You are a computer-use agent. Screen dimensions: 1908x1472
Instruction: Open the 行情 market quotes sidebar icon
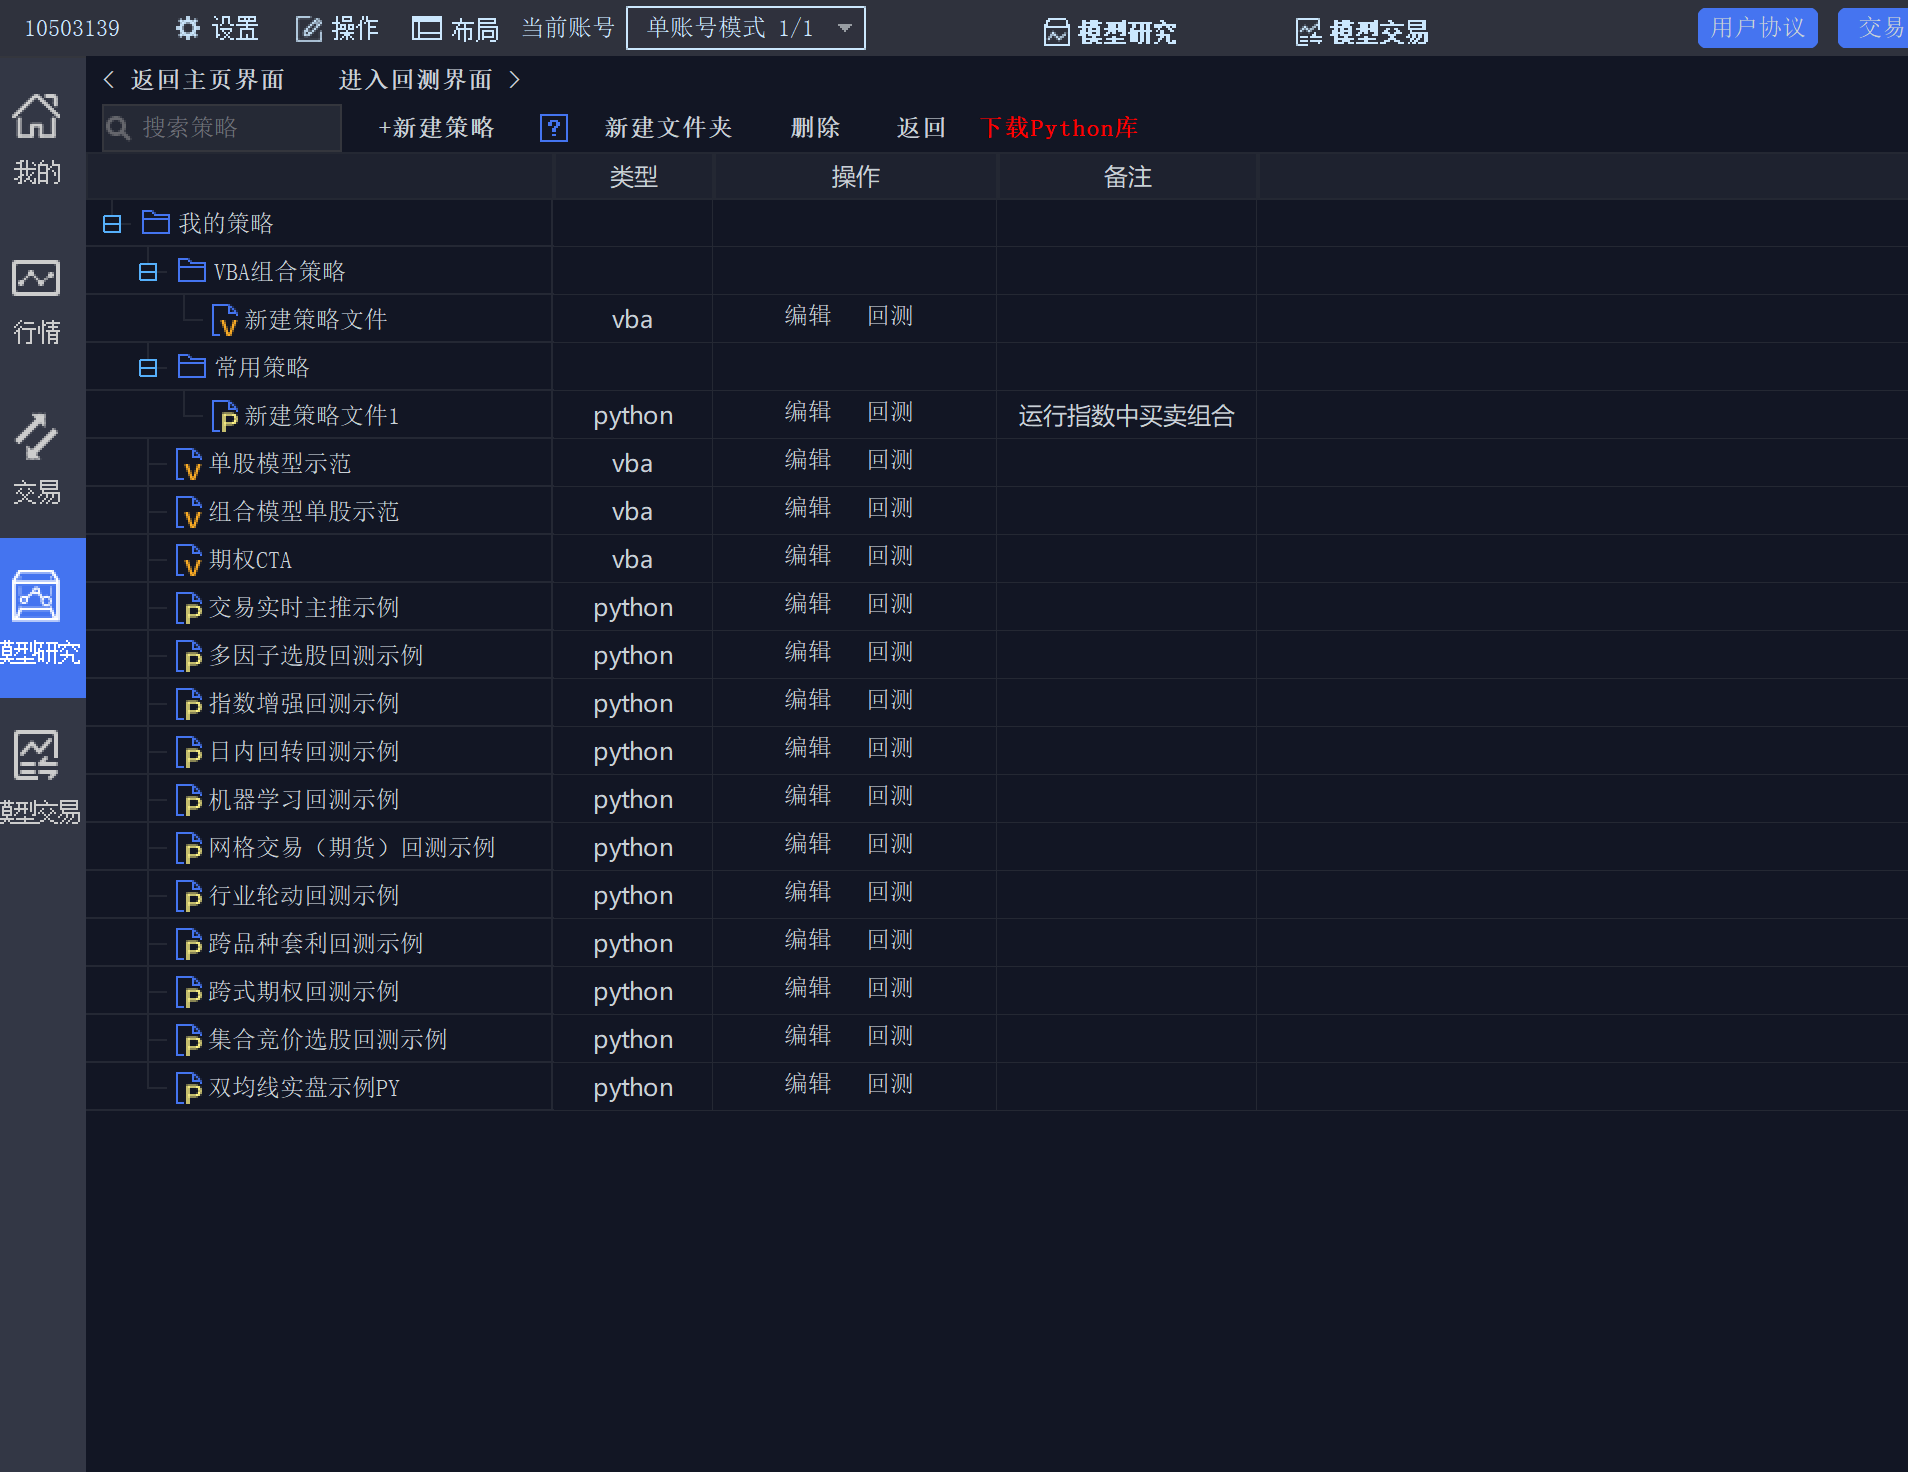pyautogui.click(x=36, y=279)
